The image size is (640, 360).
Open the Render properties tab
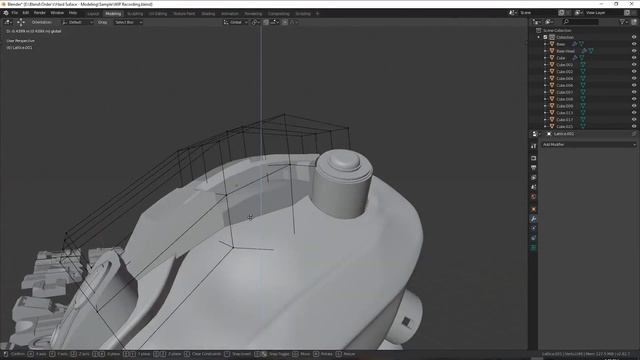point(533,158)
